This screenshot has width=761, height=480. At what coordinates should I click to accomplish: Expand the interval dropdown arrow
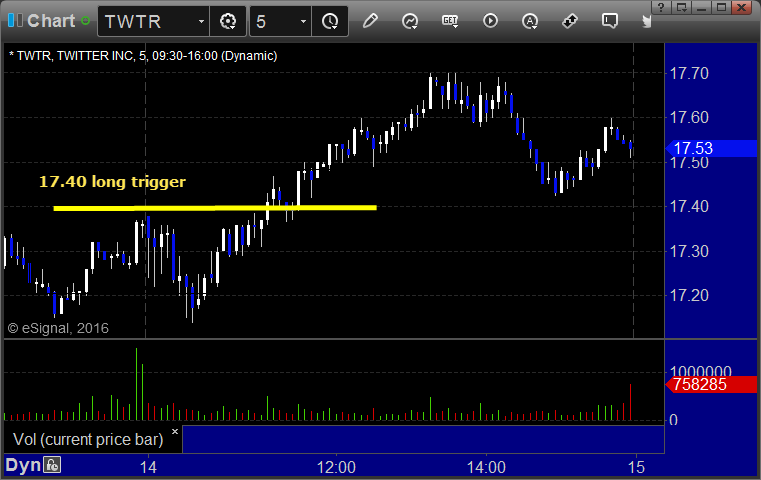click(303, 21)
